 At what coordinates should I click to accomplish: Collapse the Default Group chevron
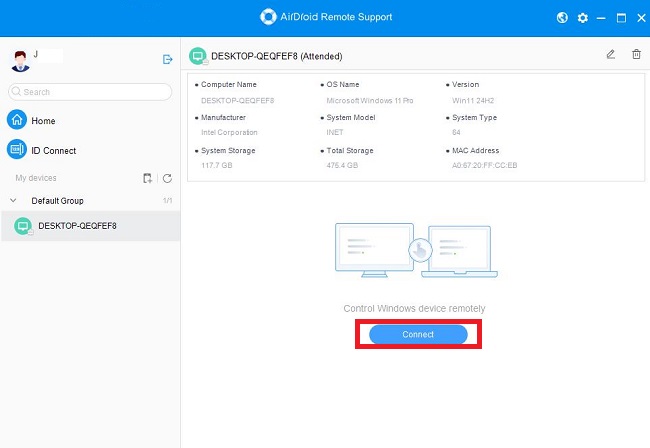click(14, 200)
